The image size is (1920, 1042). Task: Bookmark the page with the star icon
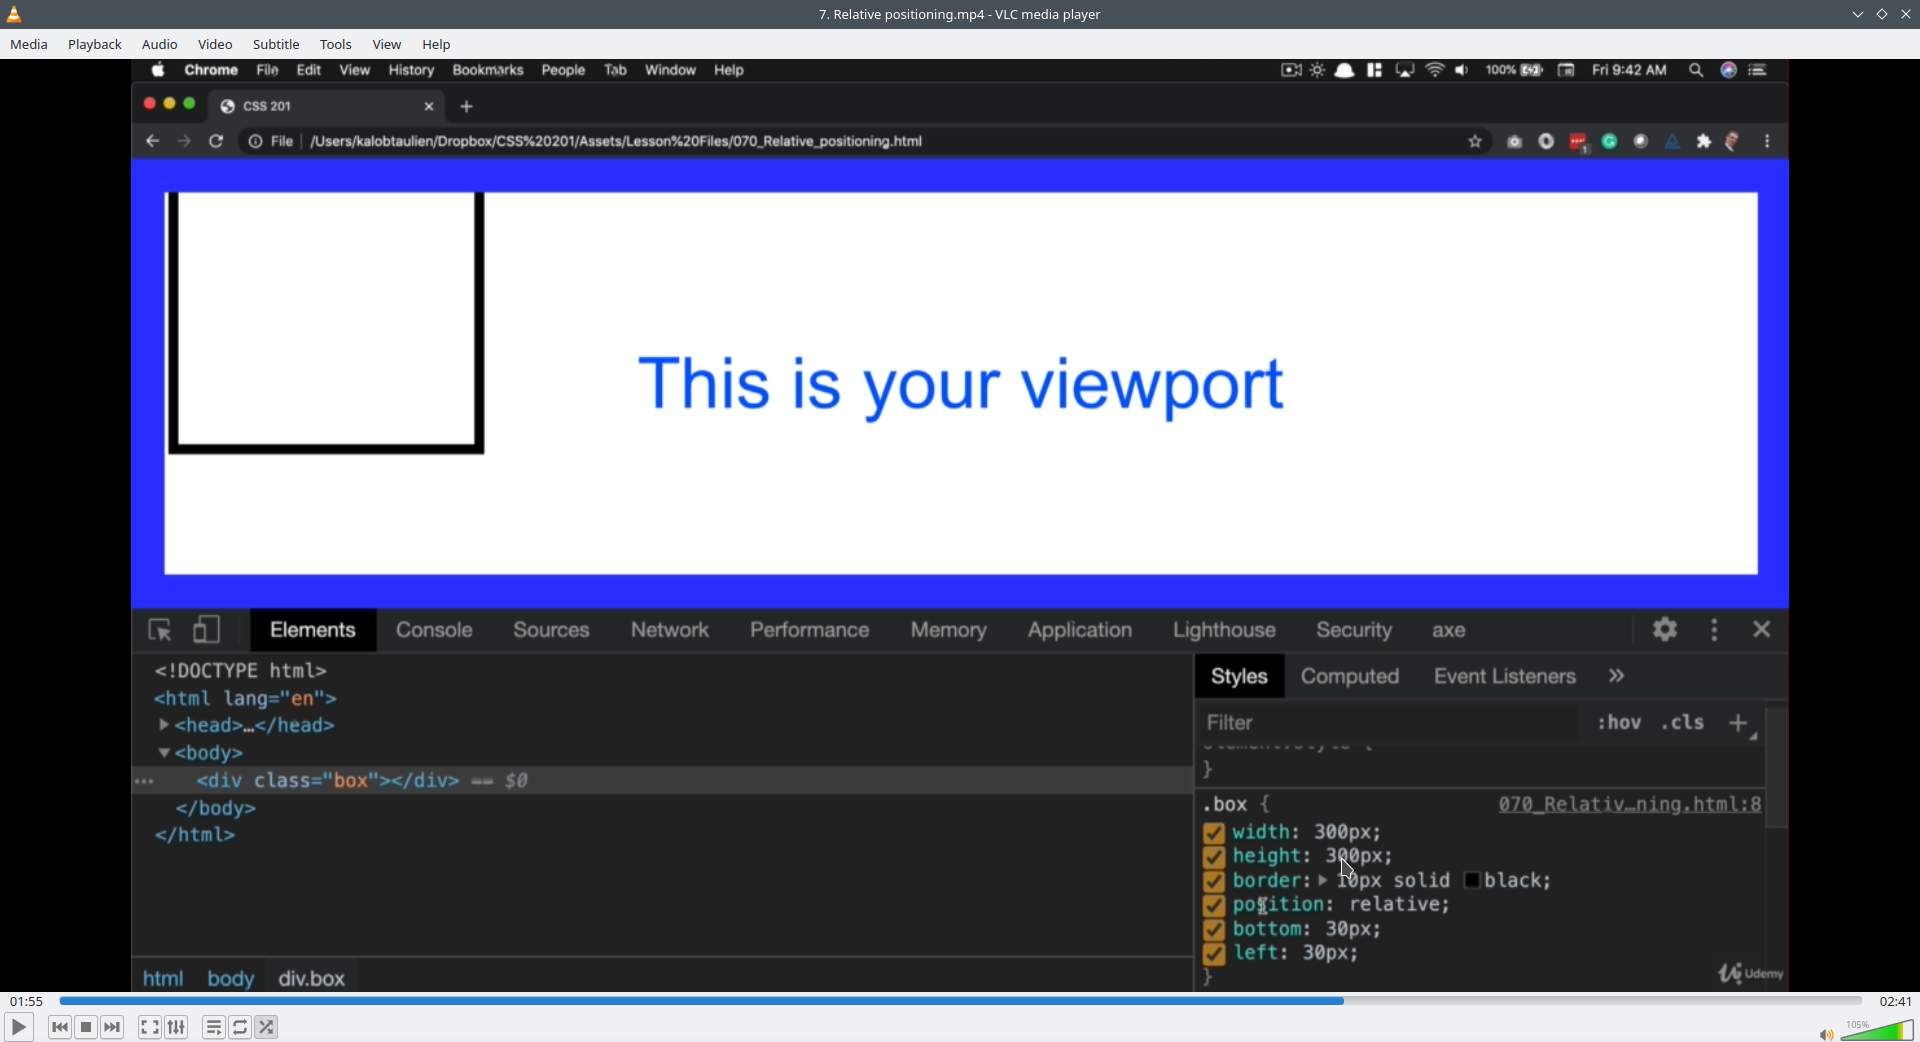(1475, 142)
